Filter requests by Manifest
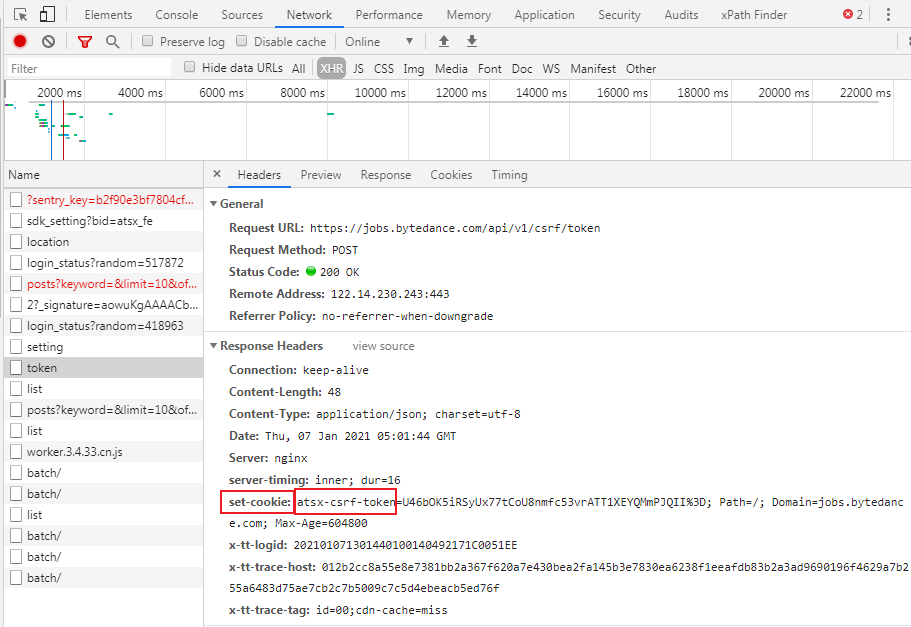Viewport: 911px width, 627px height. pos(593,69)
